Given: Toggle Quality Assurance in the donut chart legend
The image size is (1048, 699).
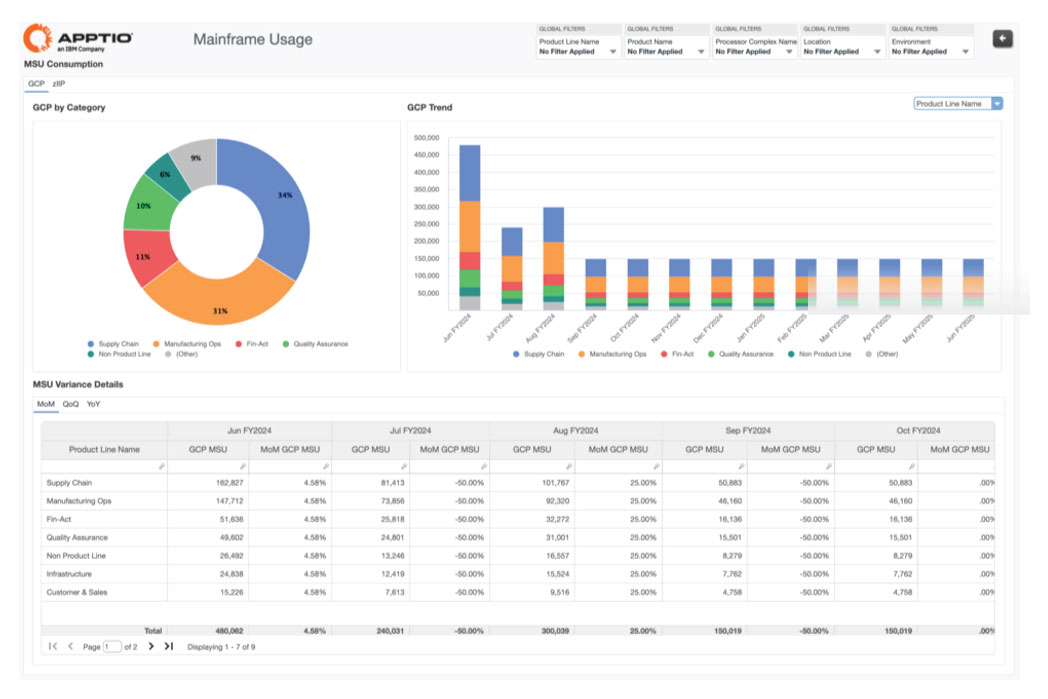Looking at the screenshot, I should 315,344.
